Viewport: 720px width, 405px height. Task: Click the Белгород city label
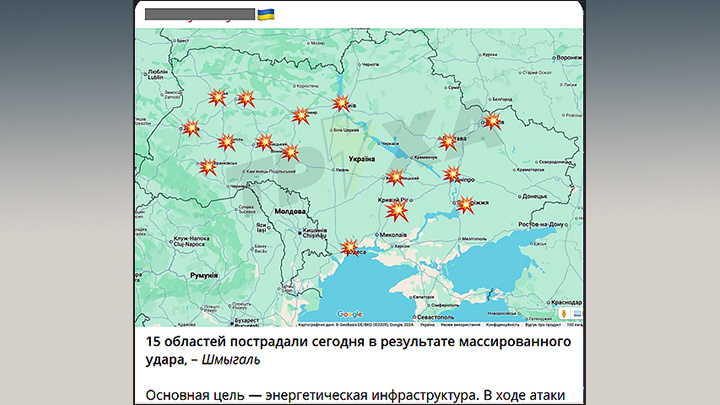[502, 99]
